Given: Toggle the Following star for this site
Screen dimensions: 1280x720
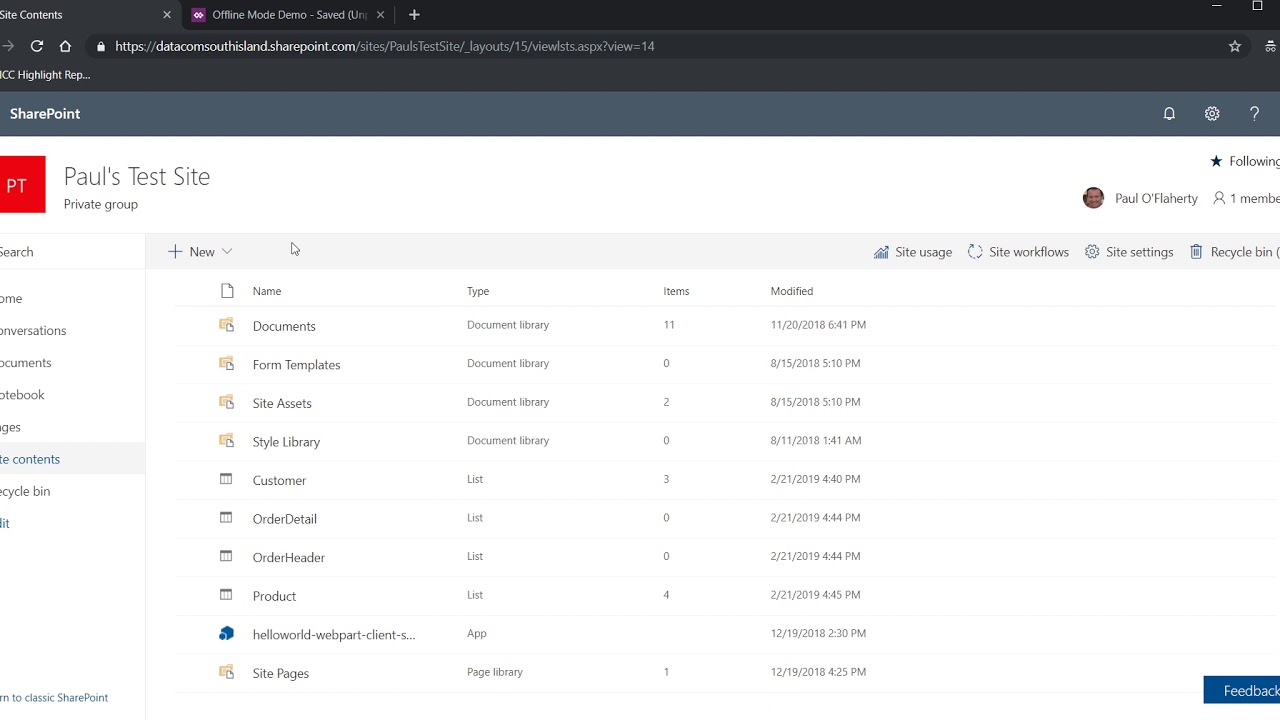Looking at the screenshot, I should 1216,161.
